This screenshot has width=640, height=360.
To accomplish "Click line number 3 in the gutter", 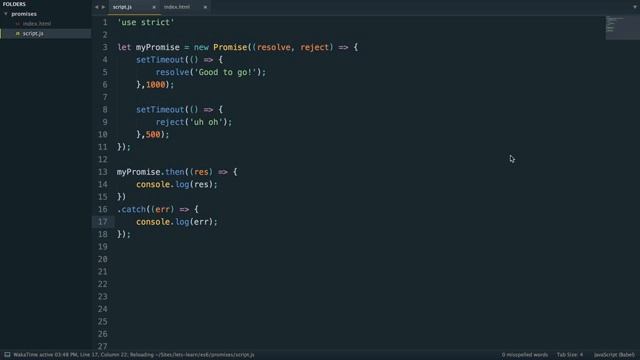I will [105, 47].
